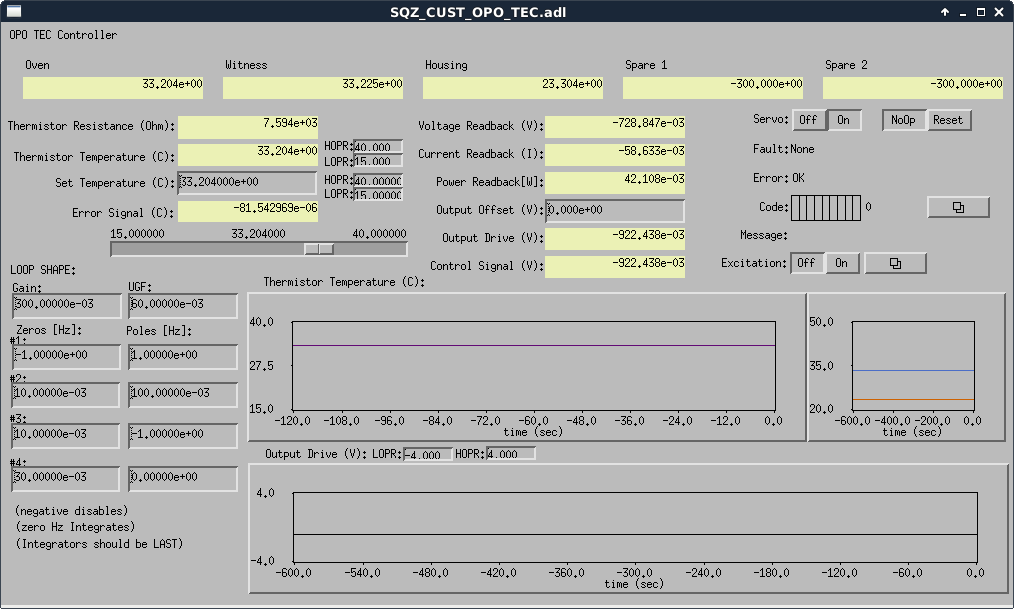Select the NoOp option
Viewport: 1014px width, 609px height.
pos(903,120)
